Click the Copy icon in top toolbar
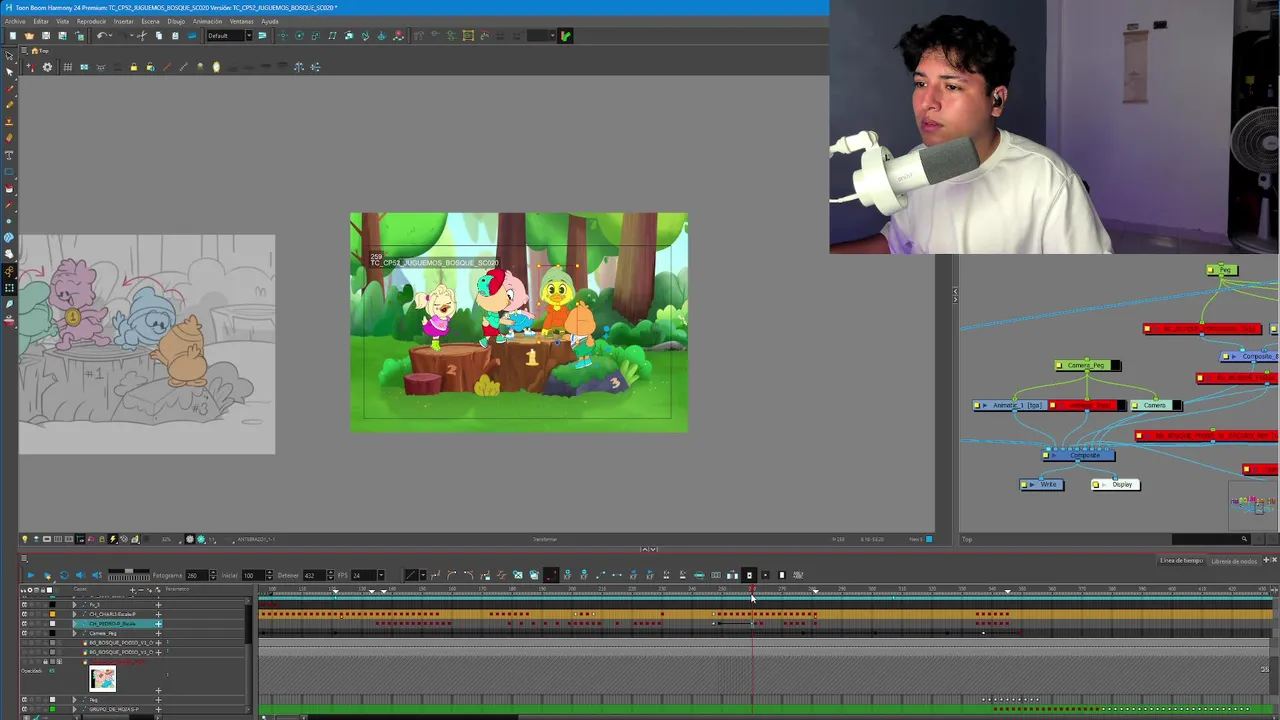Viewport: 1280px width, 720px height. (158, 36)
